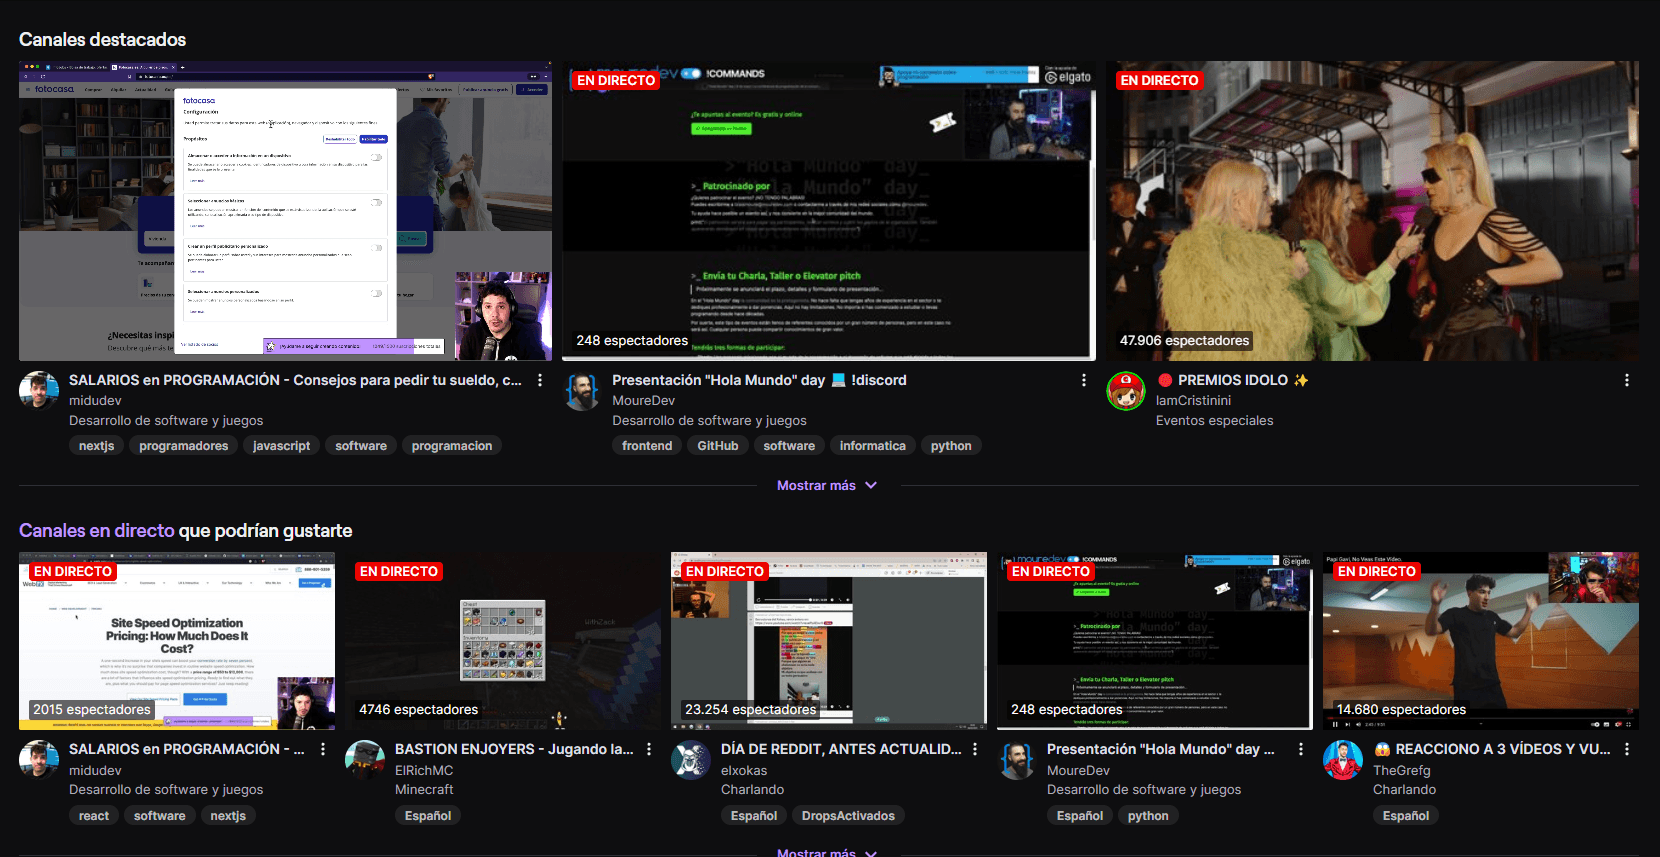Select the DropsActivados tag
The height and width of the screenshot is (857, 1660).
(848, 816)
